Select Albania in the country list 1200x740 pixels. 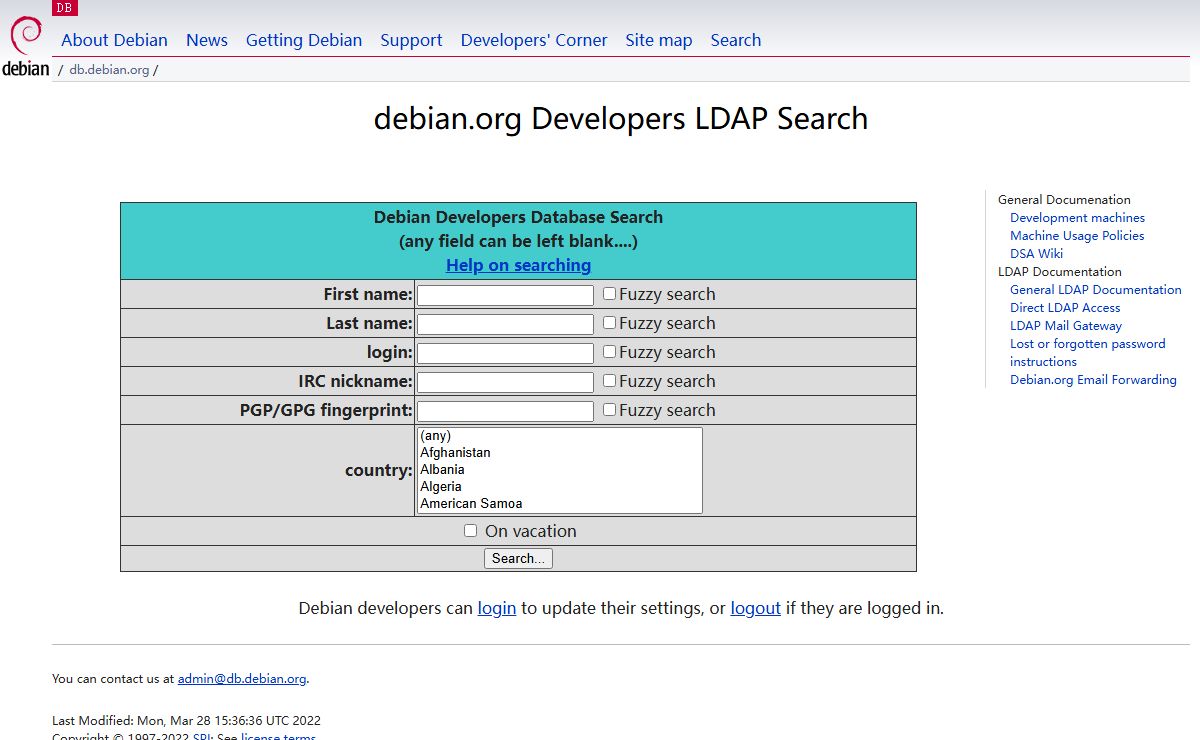coord(559,470)
